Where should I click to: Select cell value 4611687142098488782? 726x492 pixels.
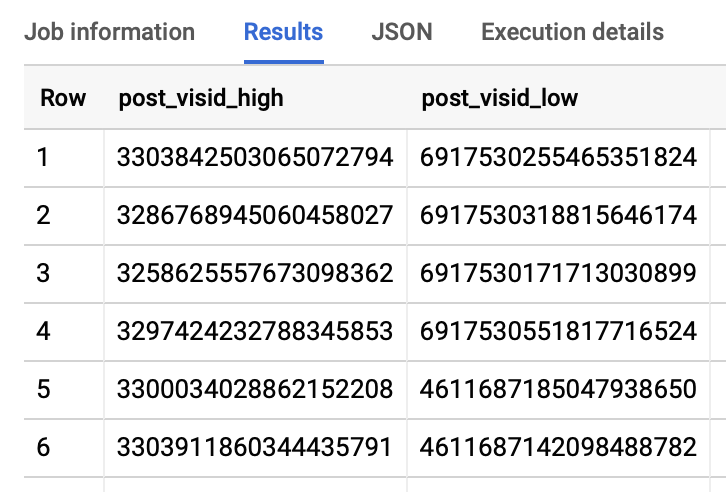(558, 447)
